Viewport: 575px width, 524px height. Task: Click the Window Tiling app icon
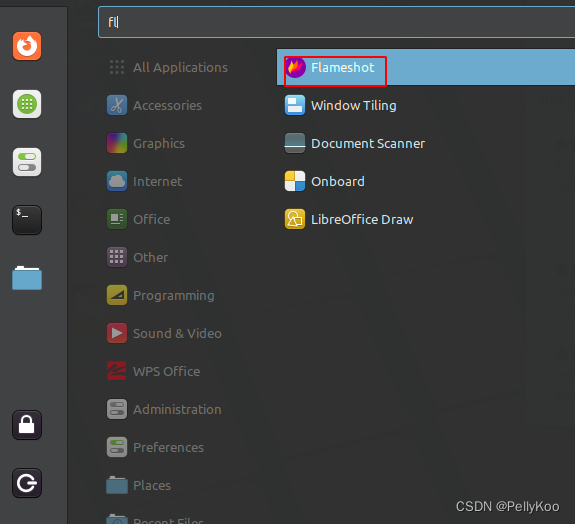[295, 105]
